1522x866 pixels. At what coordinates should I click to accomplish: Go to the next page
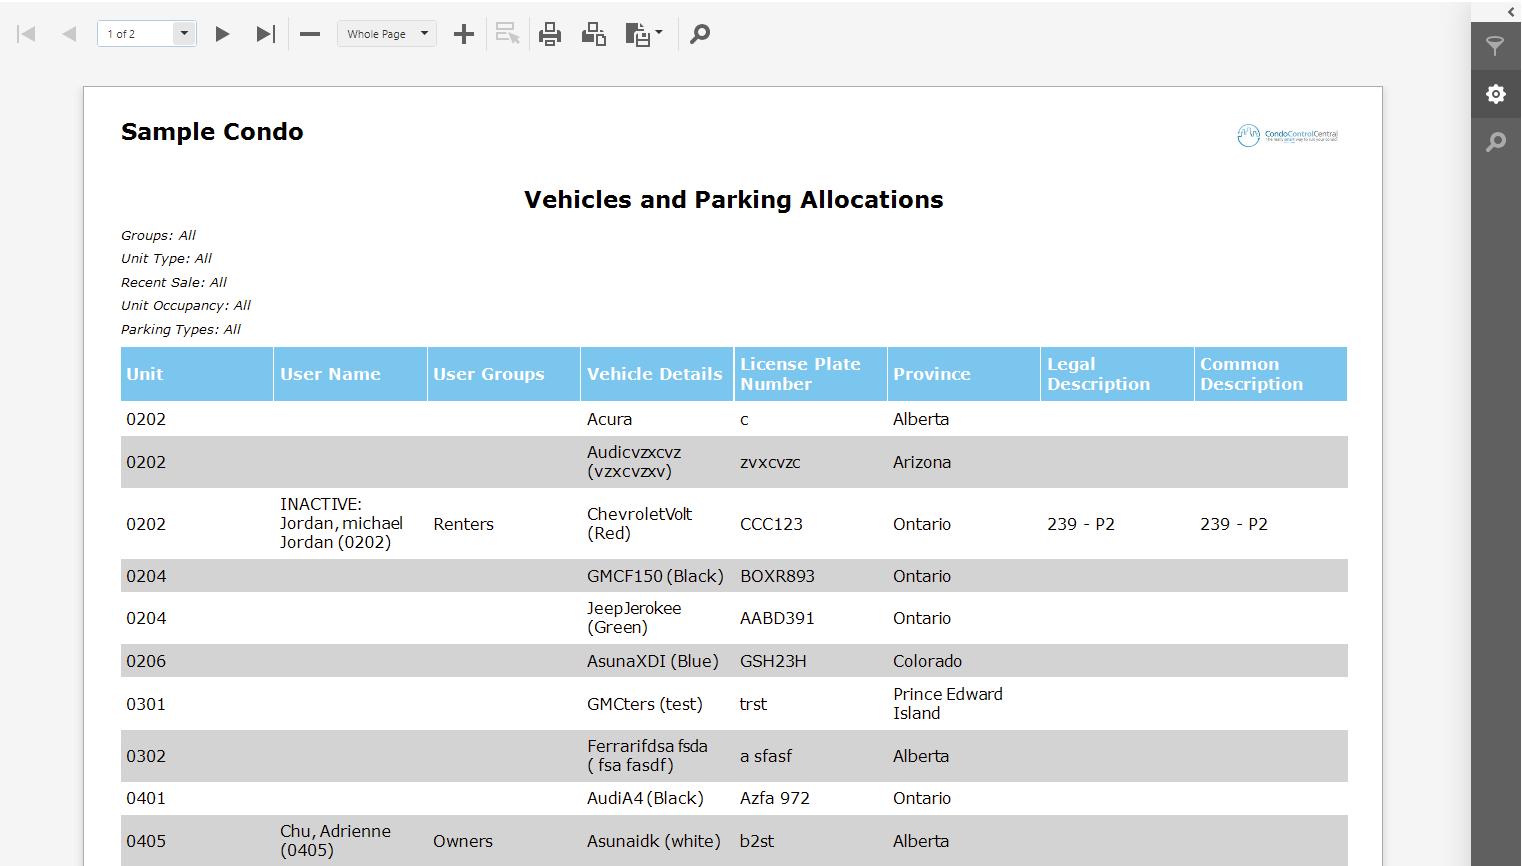point(222,33)
